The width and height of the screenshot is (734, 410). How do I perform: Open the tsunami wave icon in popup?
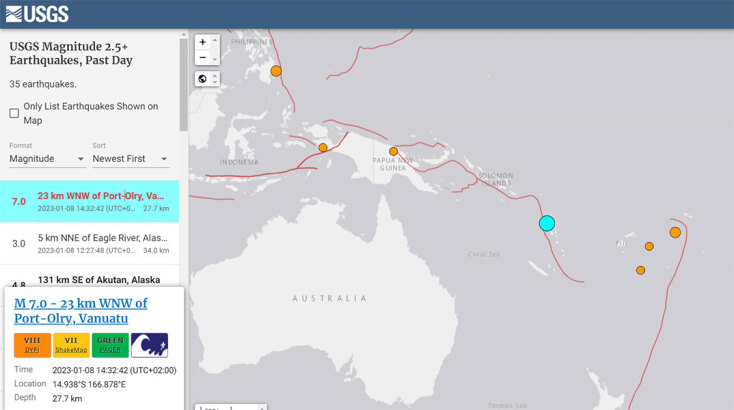(x=149, y=345)
